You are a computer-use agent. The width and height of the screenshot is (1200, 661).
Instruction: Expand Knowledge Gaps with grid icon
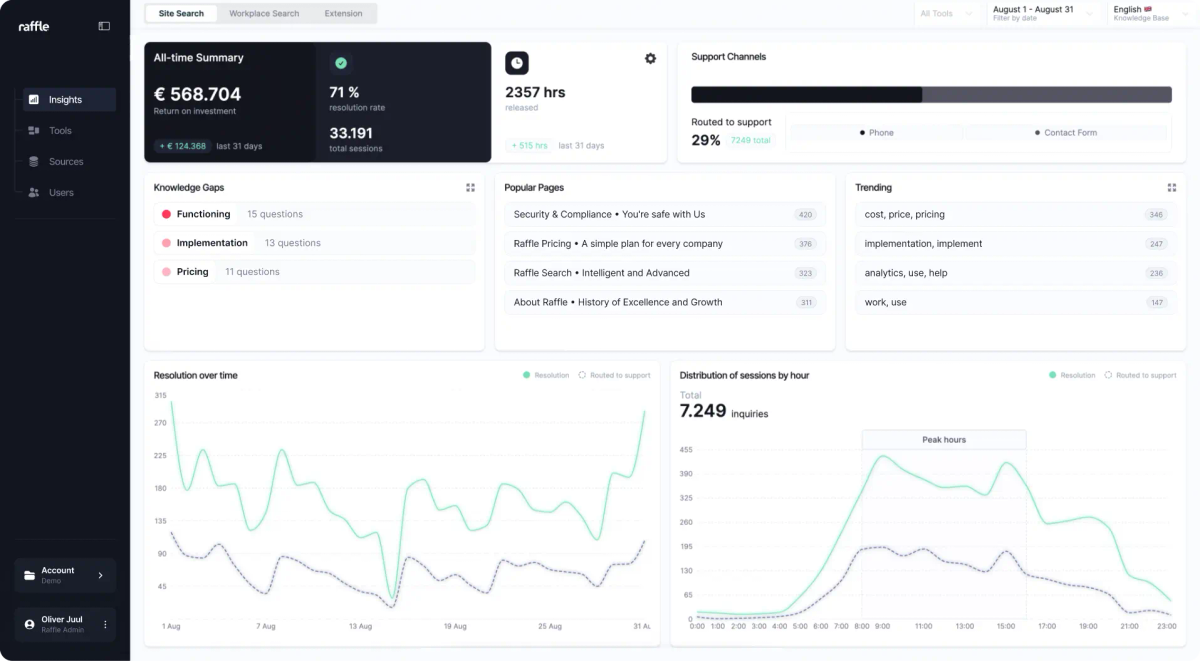(471, 188)
